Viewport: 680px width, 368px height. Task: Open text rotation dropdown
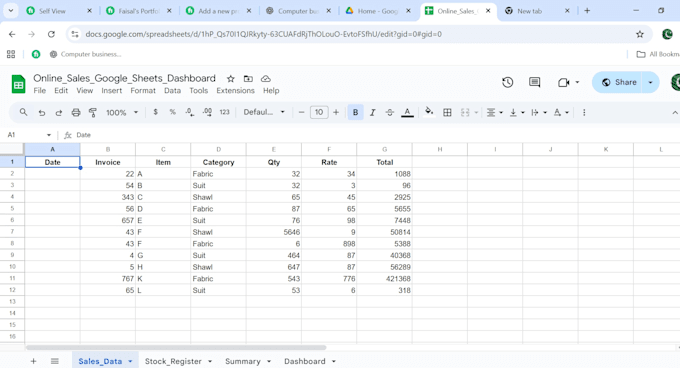tap(561, 113)
